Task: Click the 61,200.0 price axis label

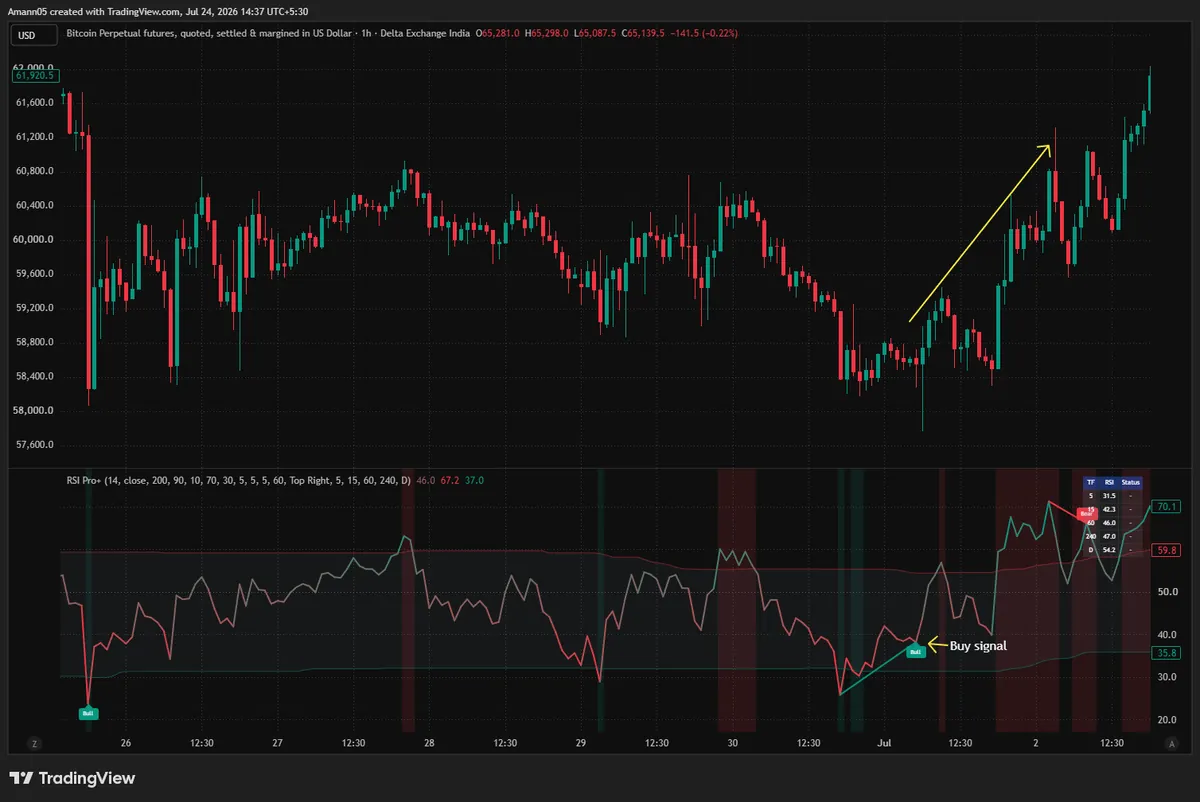Action: (34, 137)
